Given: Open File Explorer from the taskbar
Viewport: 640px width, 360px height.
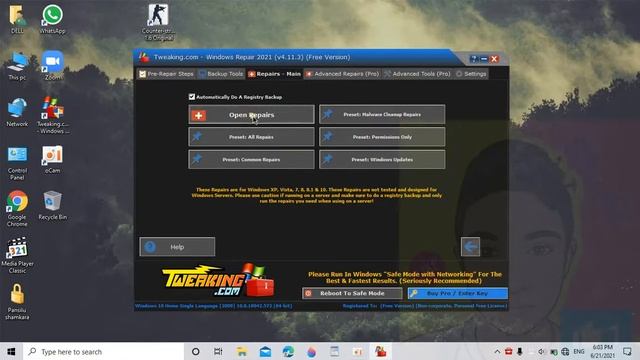Looking at the screenshot, I should (x=242, y=351).
